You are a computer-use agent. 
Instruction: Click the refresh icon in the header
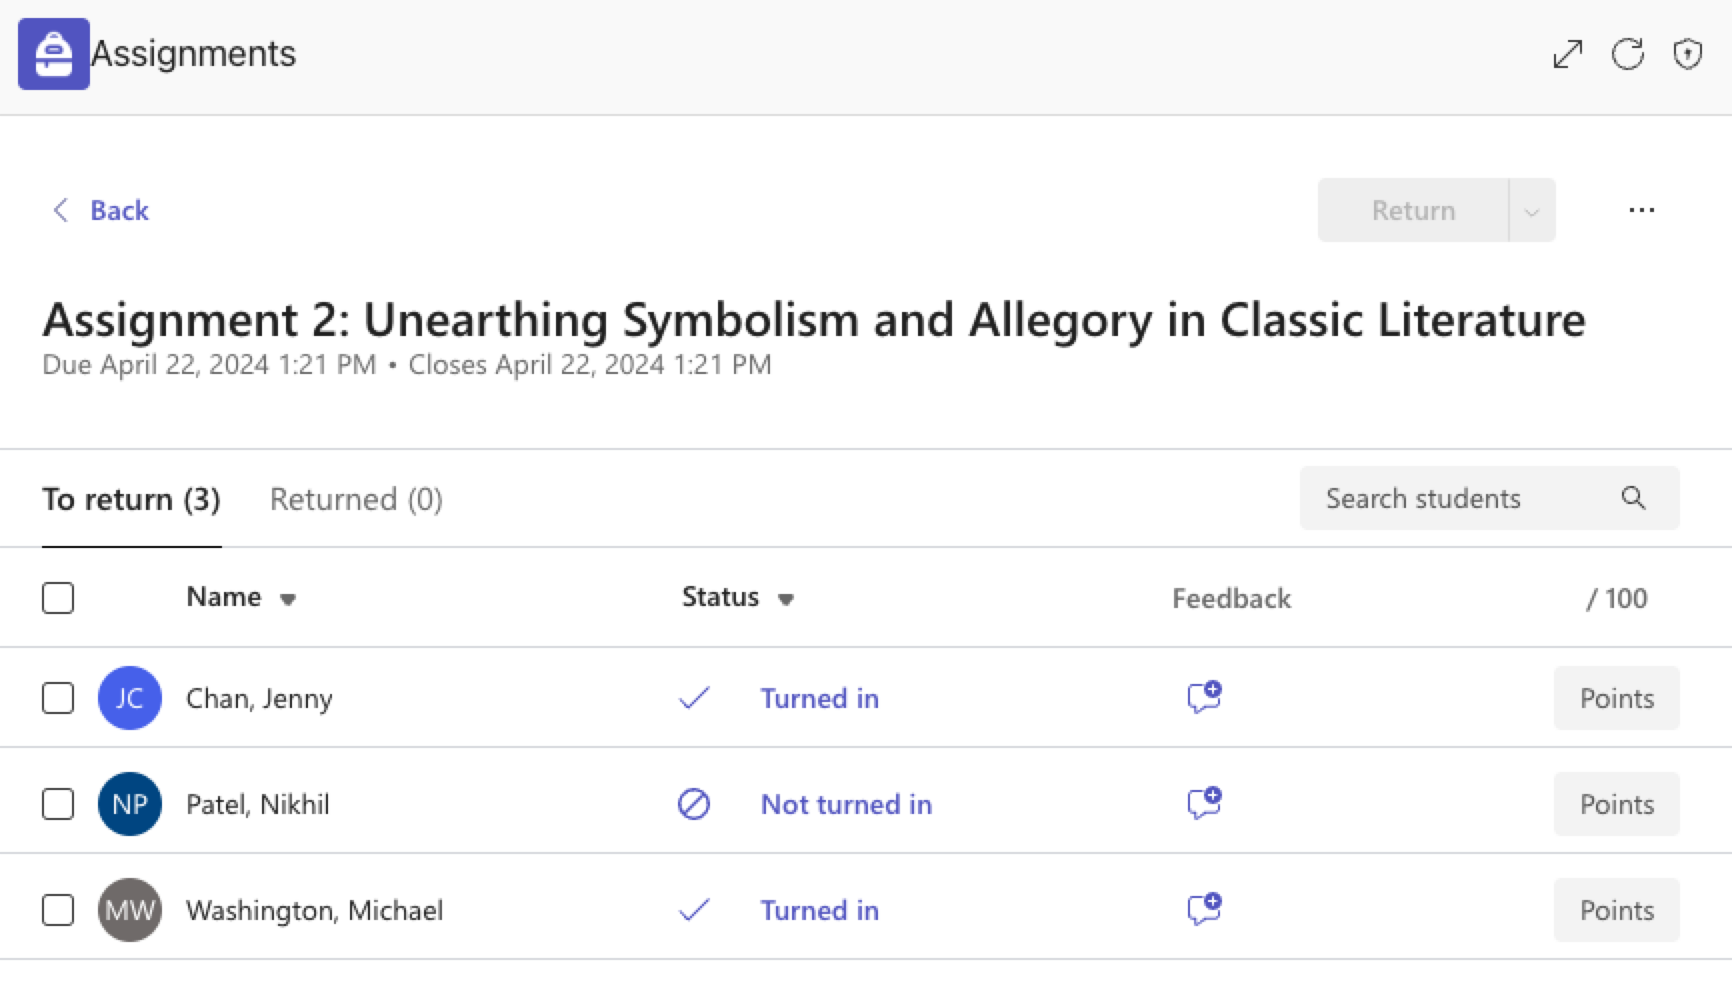[1628, 54]
